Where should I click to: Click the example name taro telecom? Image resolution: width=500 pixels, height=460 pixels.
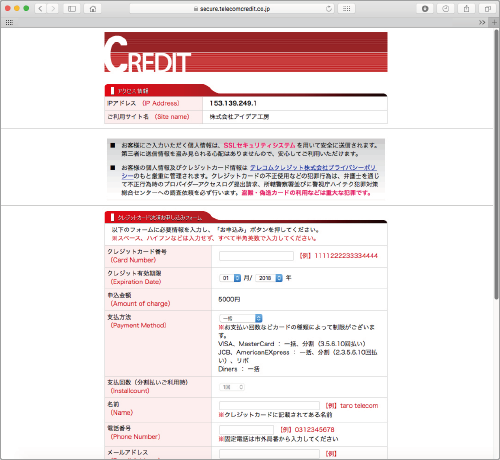pos(359,406)
